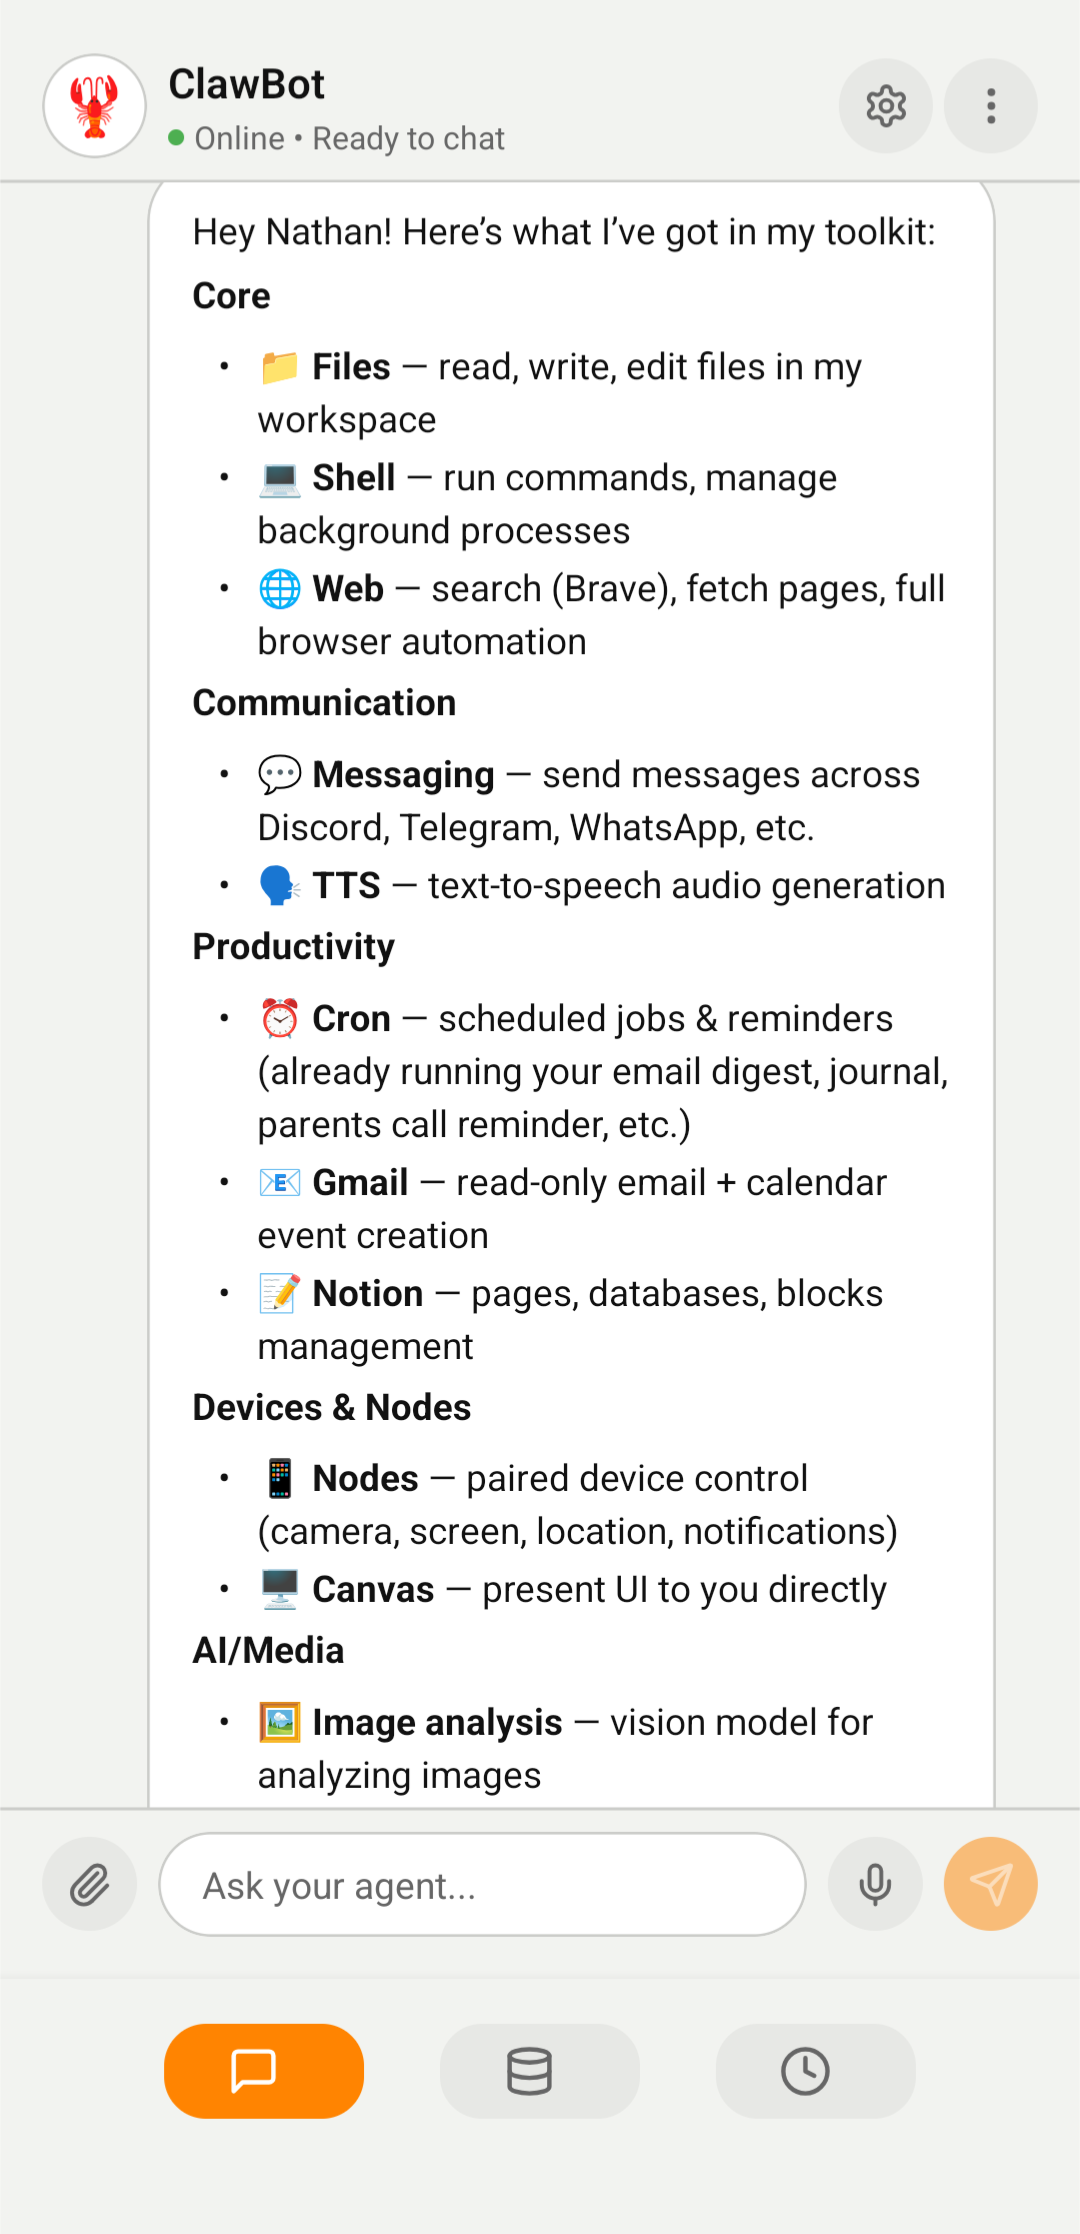Viewport: 1080px width, 2234px height.
Task: Attach a file using the paperclip
Action: (89, 1883)
